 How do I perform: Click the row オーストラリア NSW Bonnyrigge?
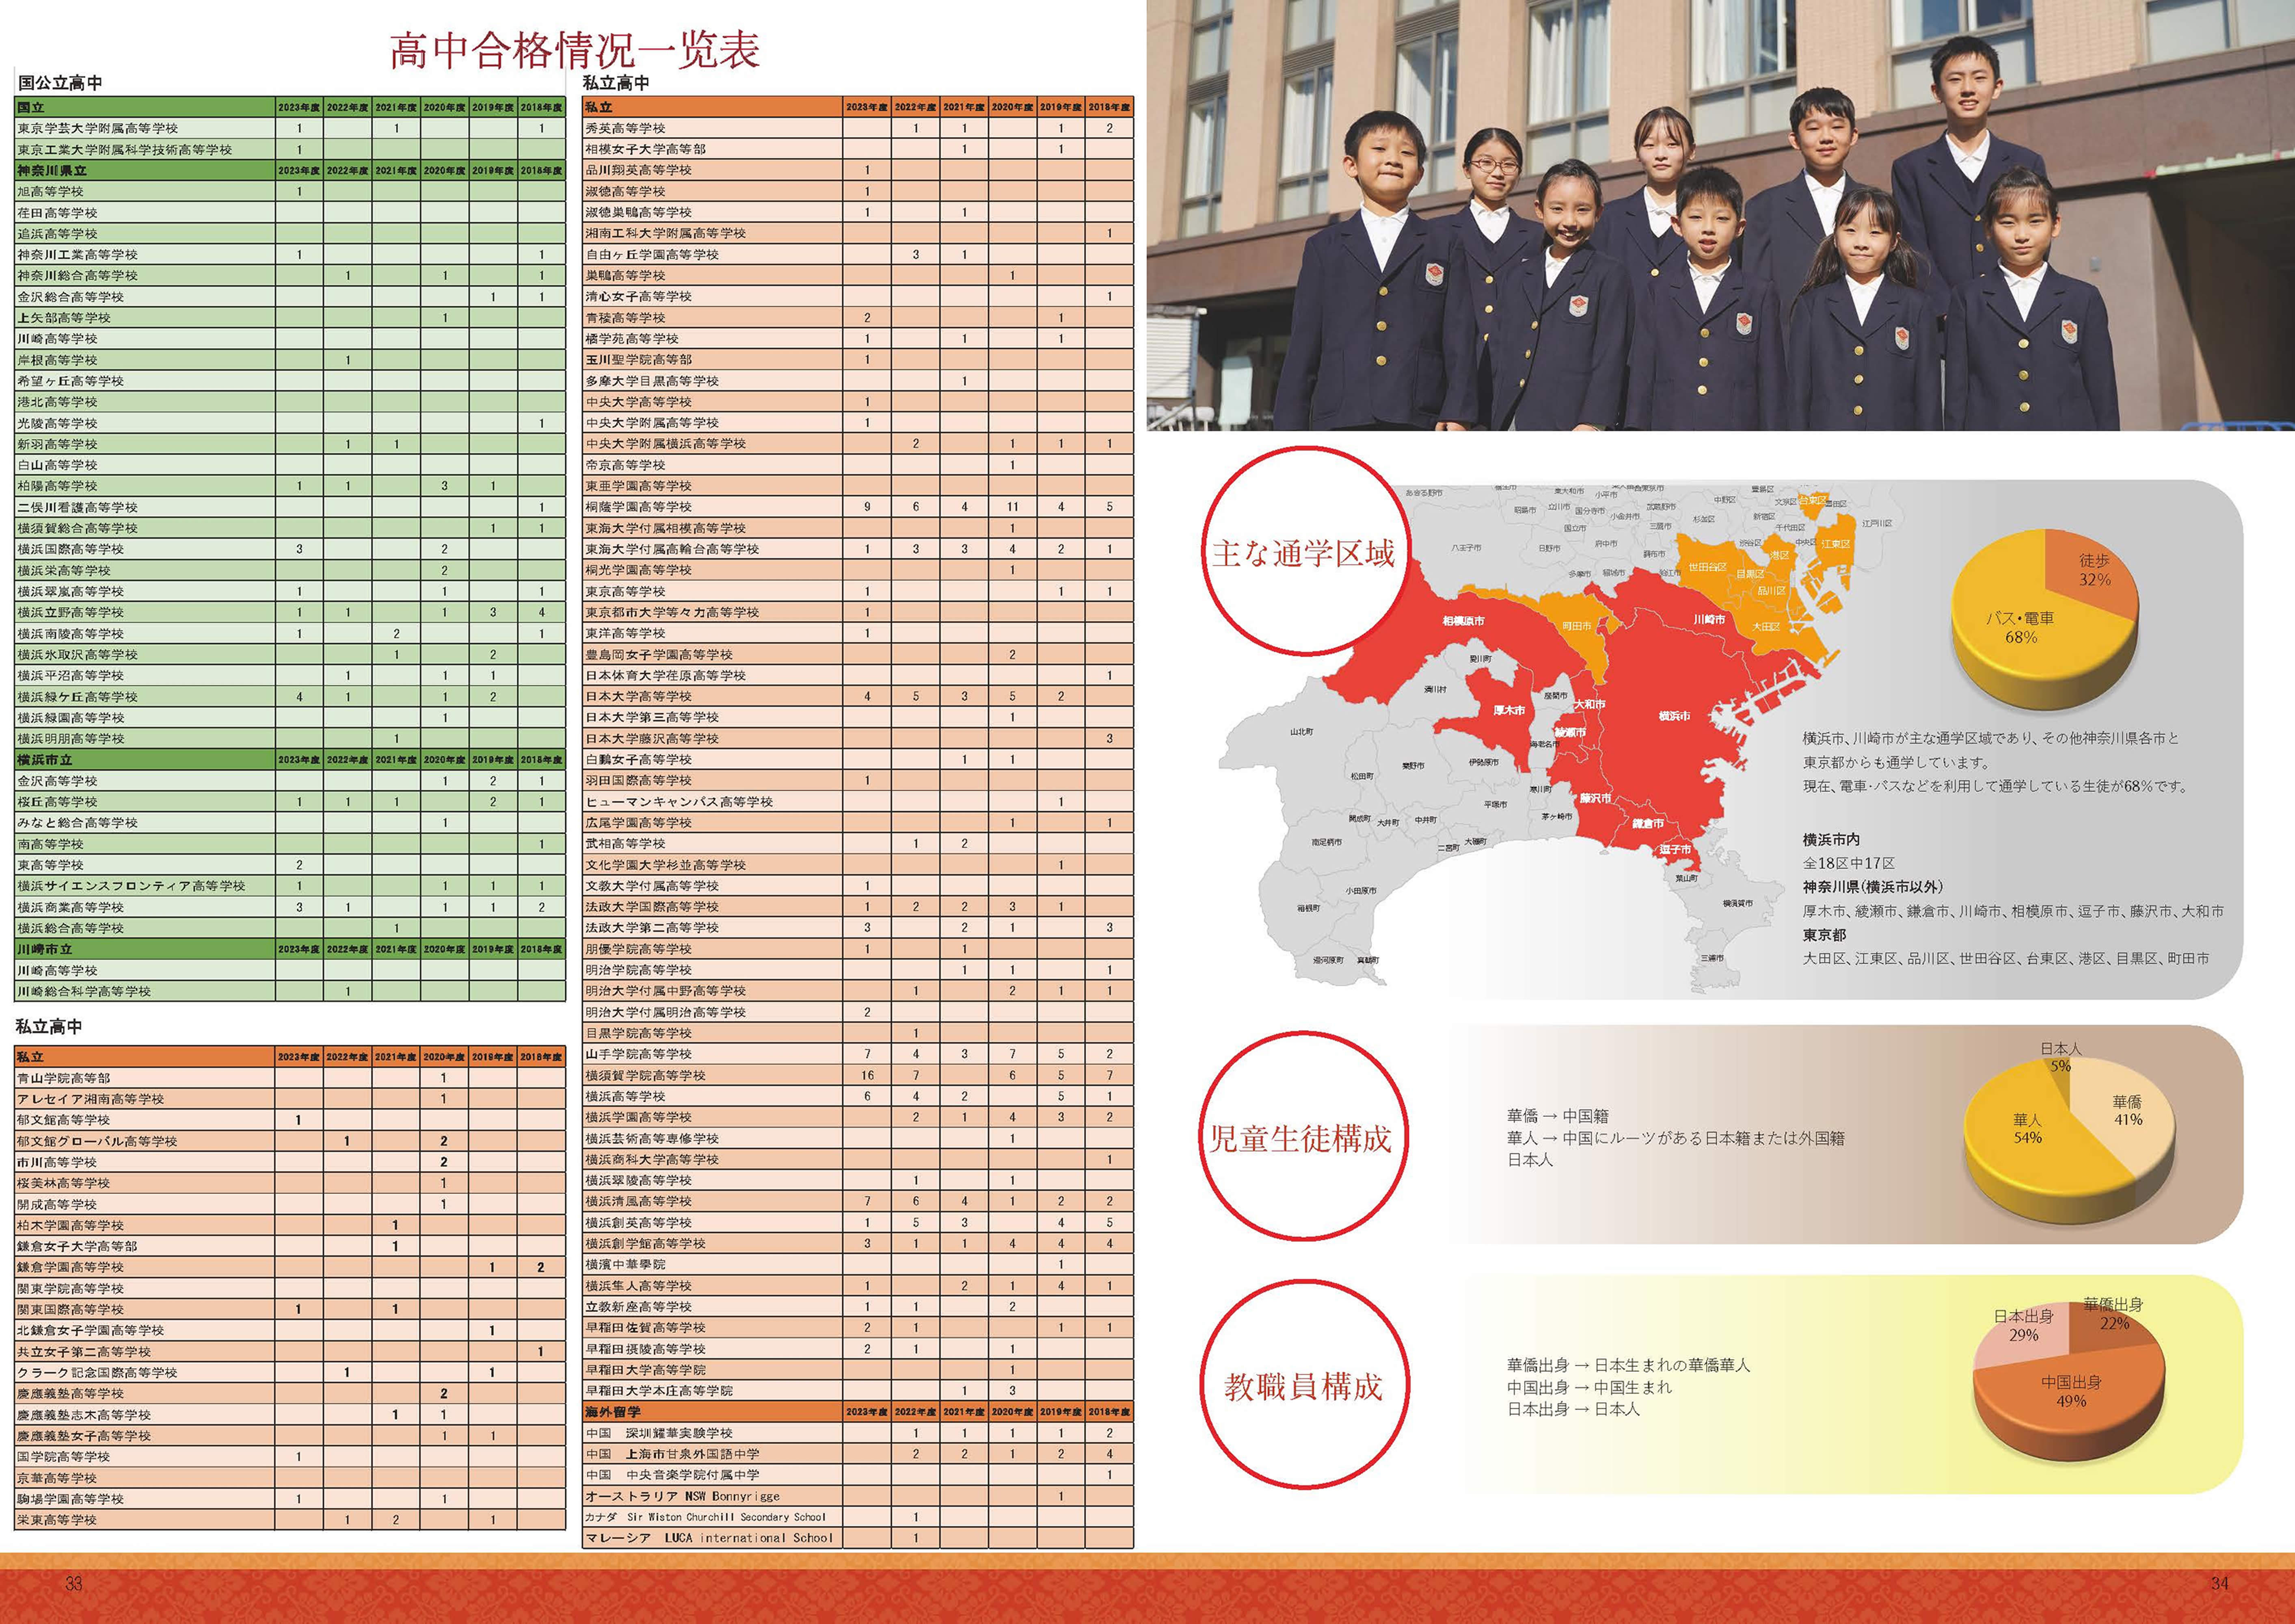[858, 1496]
